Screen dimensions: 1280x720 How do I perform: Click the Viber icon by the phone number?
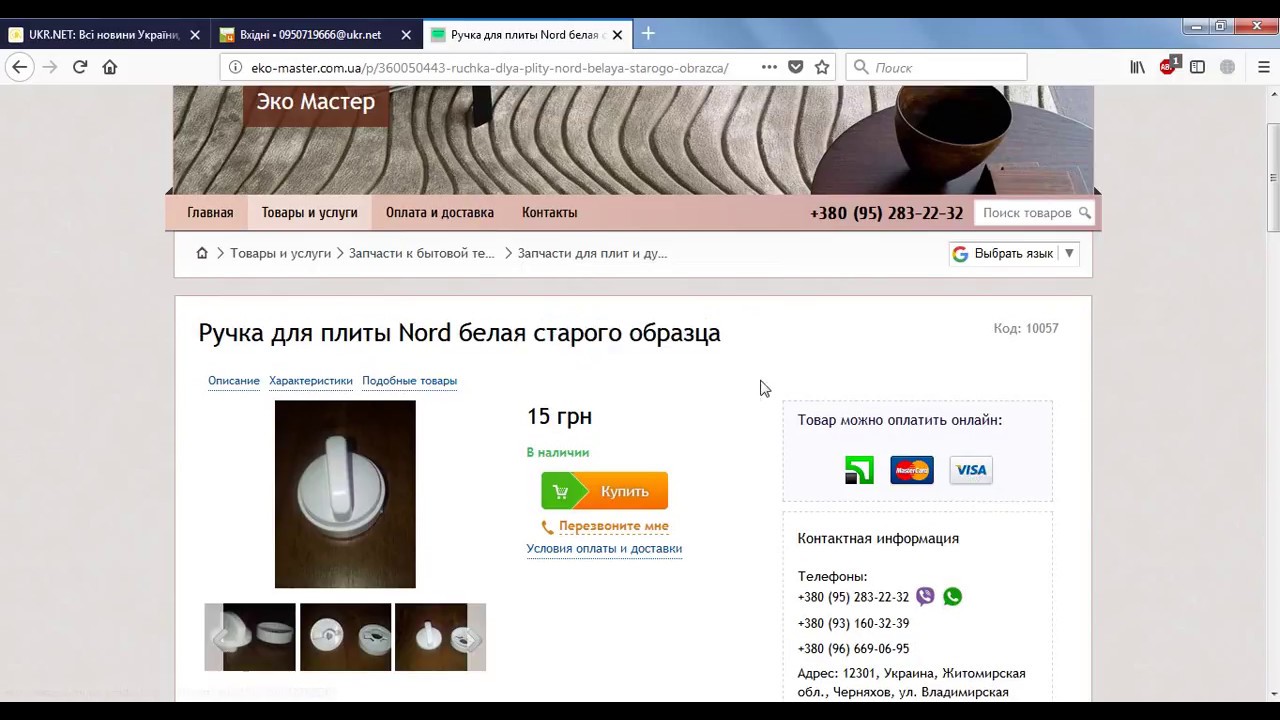925,596
